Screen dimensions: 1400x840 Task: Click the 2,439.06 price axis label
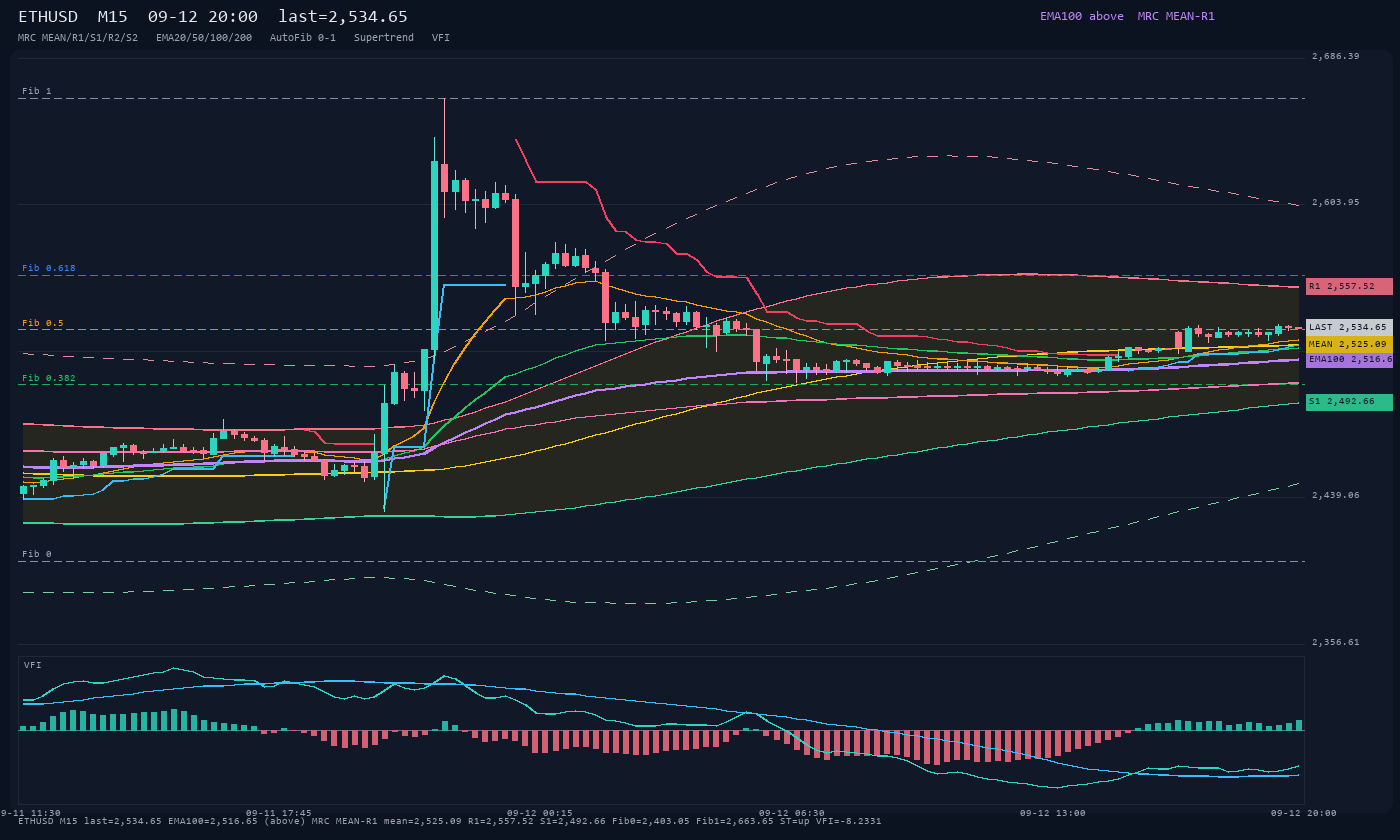(1336, 495)
